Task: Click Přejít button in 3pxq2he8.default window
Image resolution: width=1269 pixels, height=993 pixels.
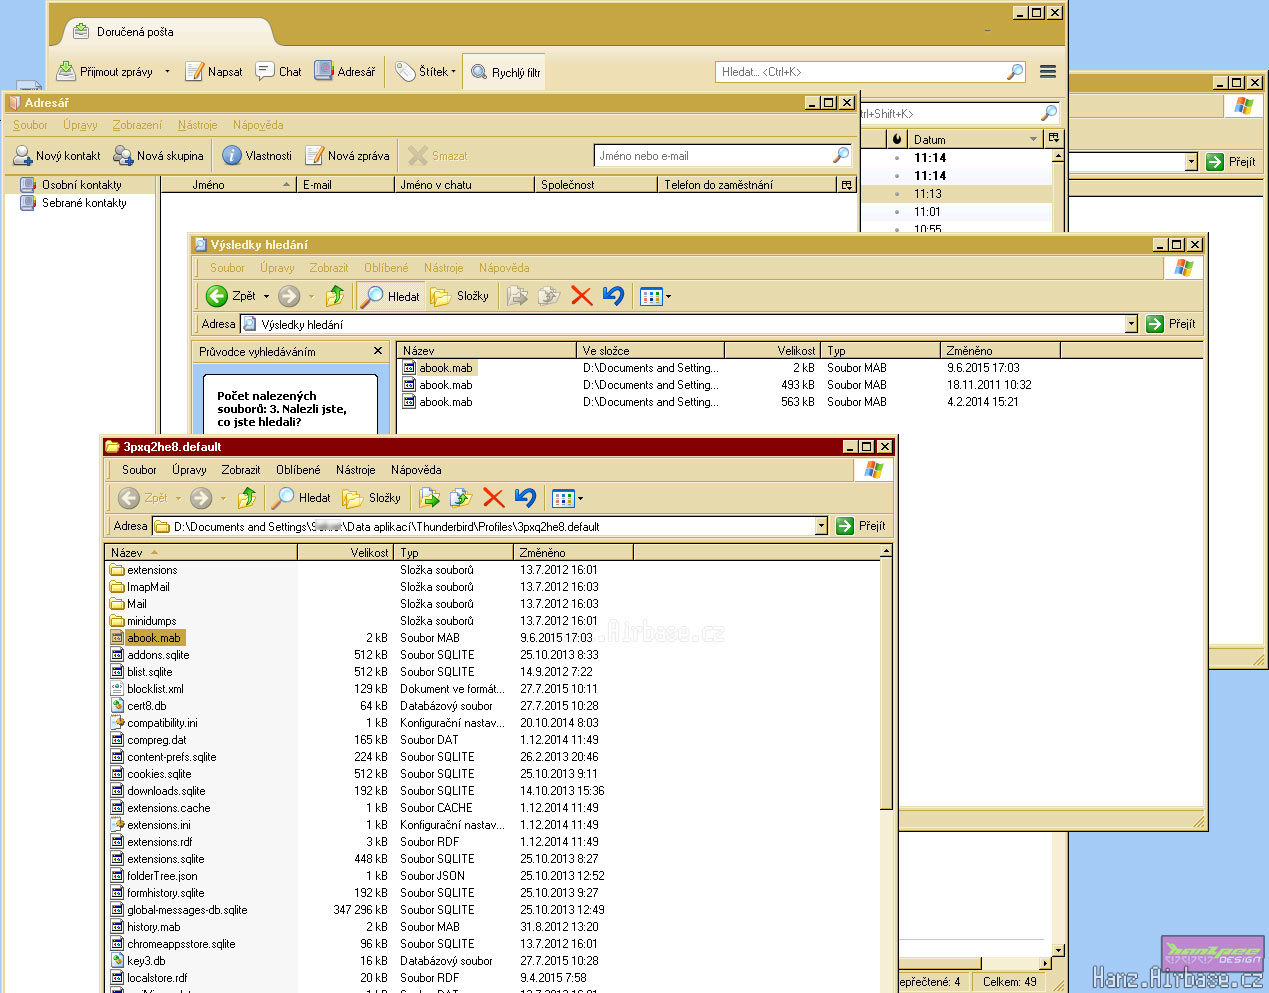Action: pos(861,526)
